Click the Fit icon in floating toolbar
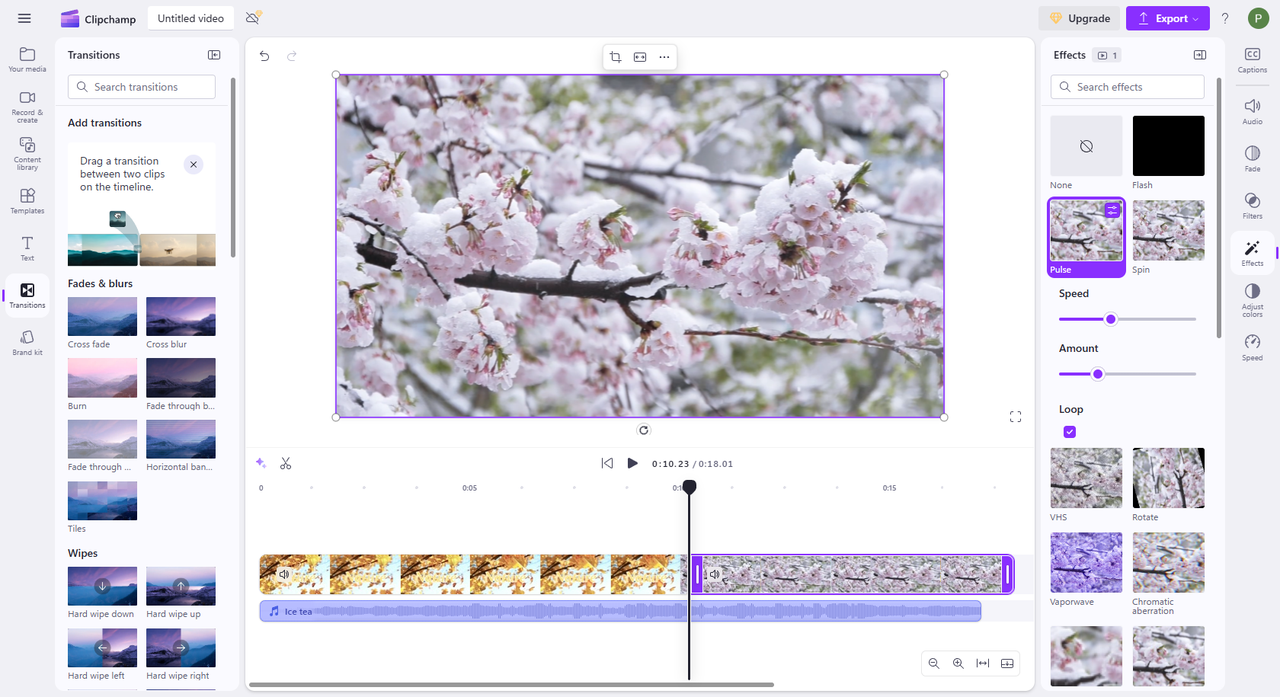Viewport: 1280px width, 697px height. click(x=640, y=57)
